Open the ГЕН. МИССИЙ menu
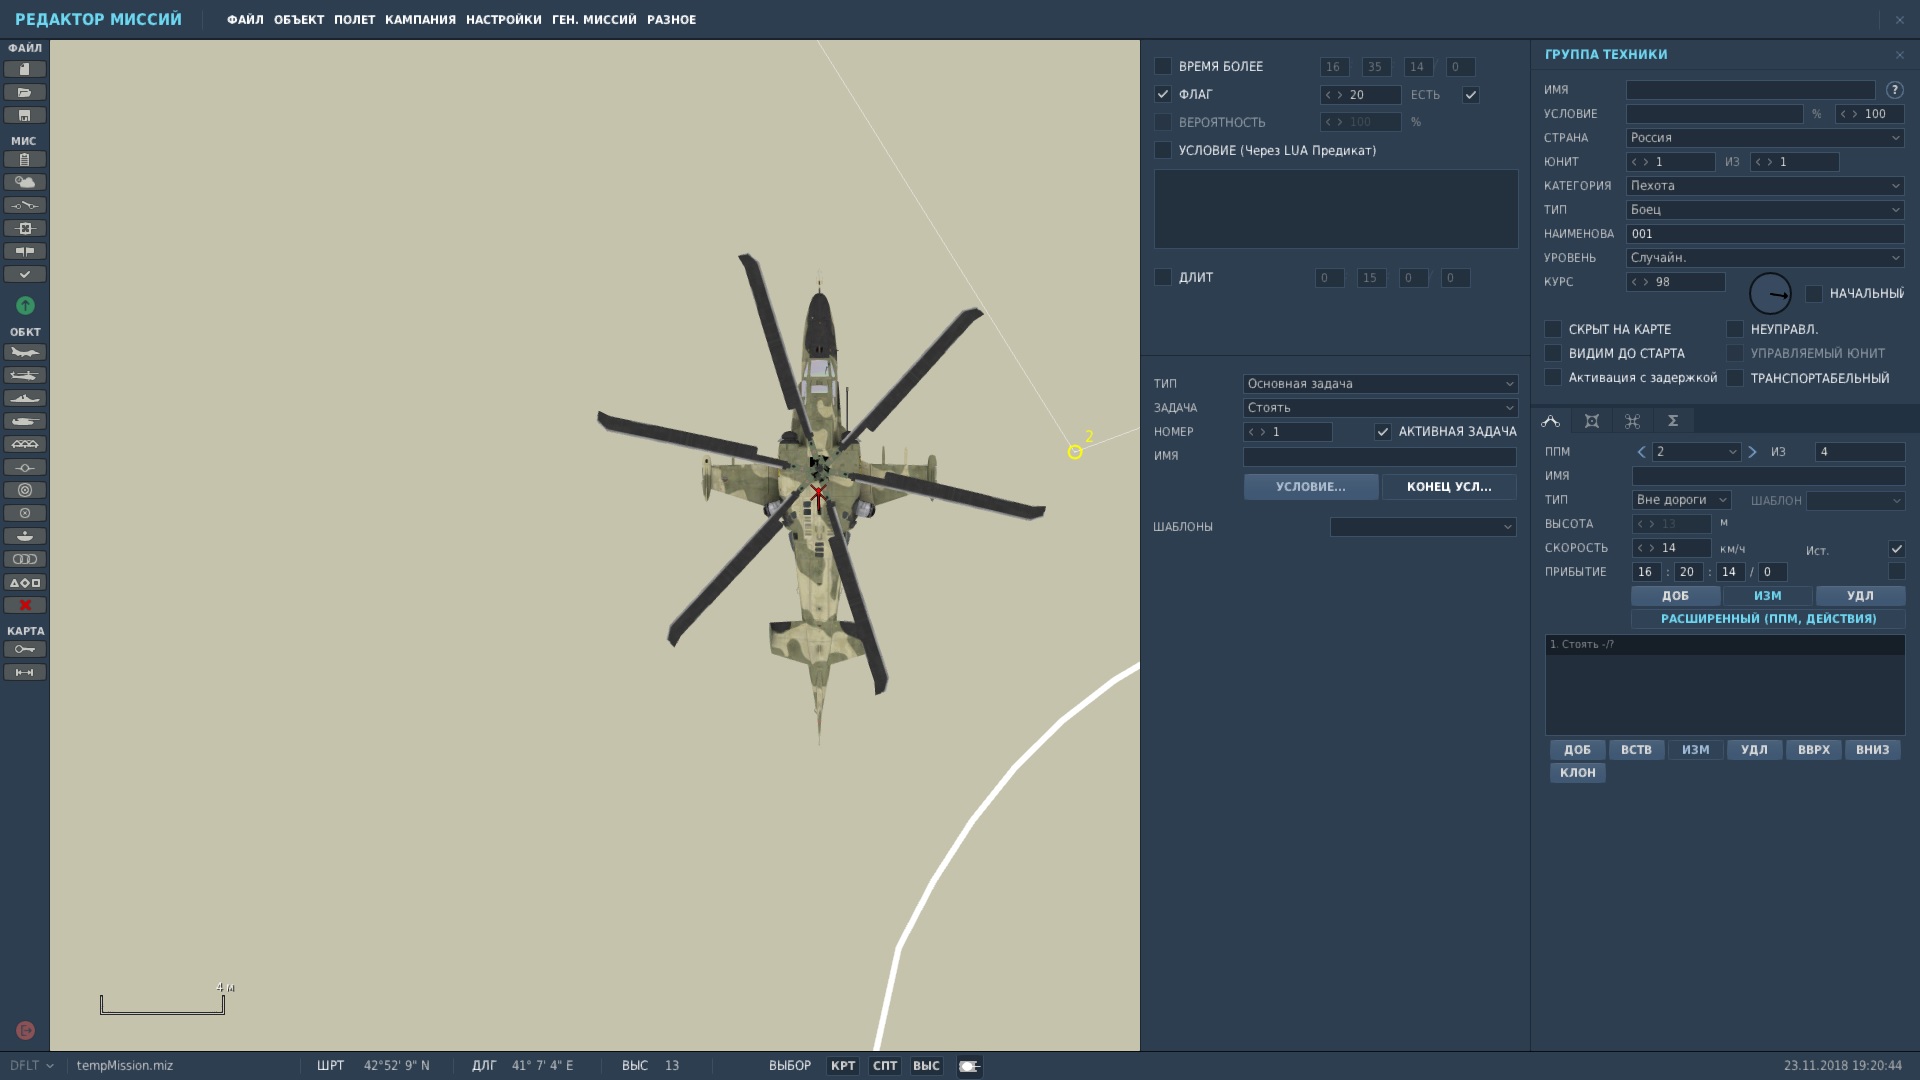Screen dimensions: 1920x1080 594,20
